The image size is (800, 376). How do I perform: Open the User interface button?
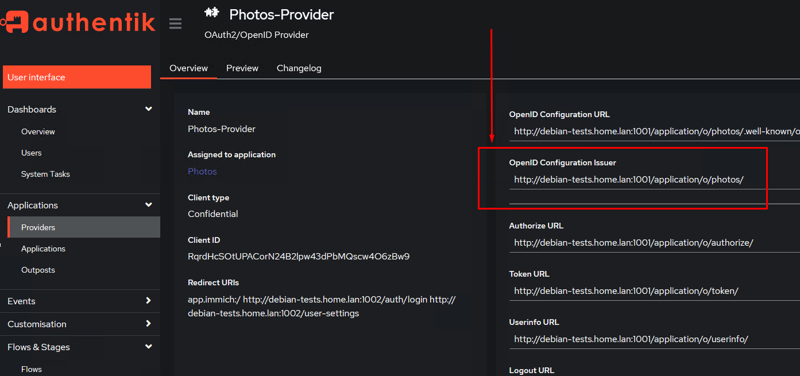tap(77, 77)
